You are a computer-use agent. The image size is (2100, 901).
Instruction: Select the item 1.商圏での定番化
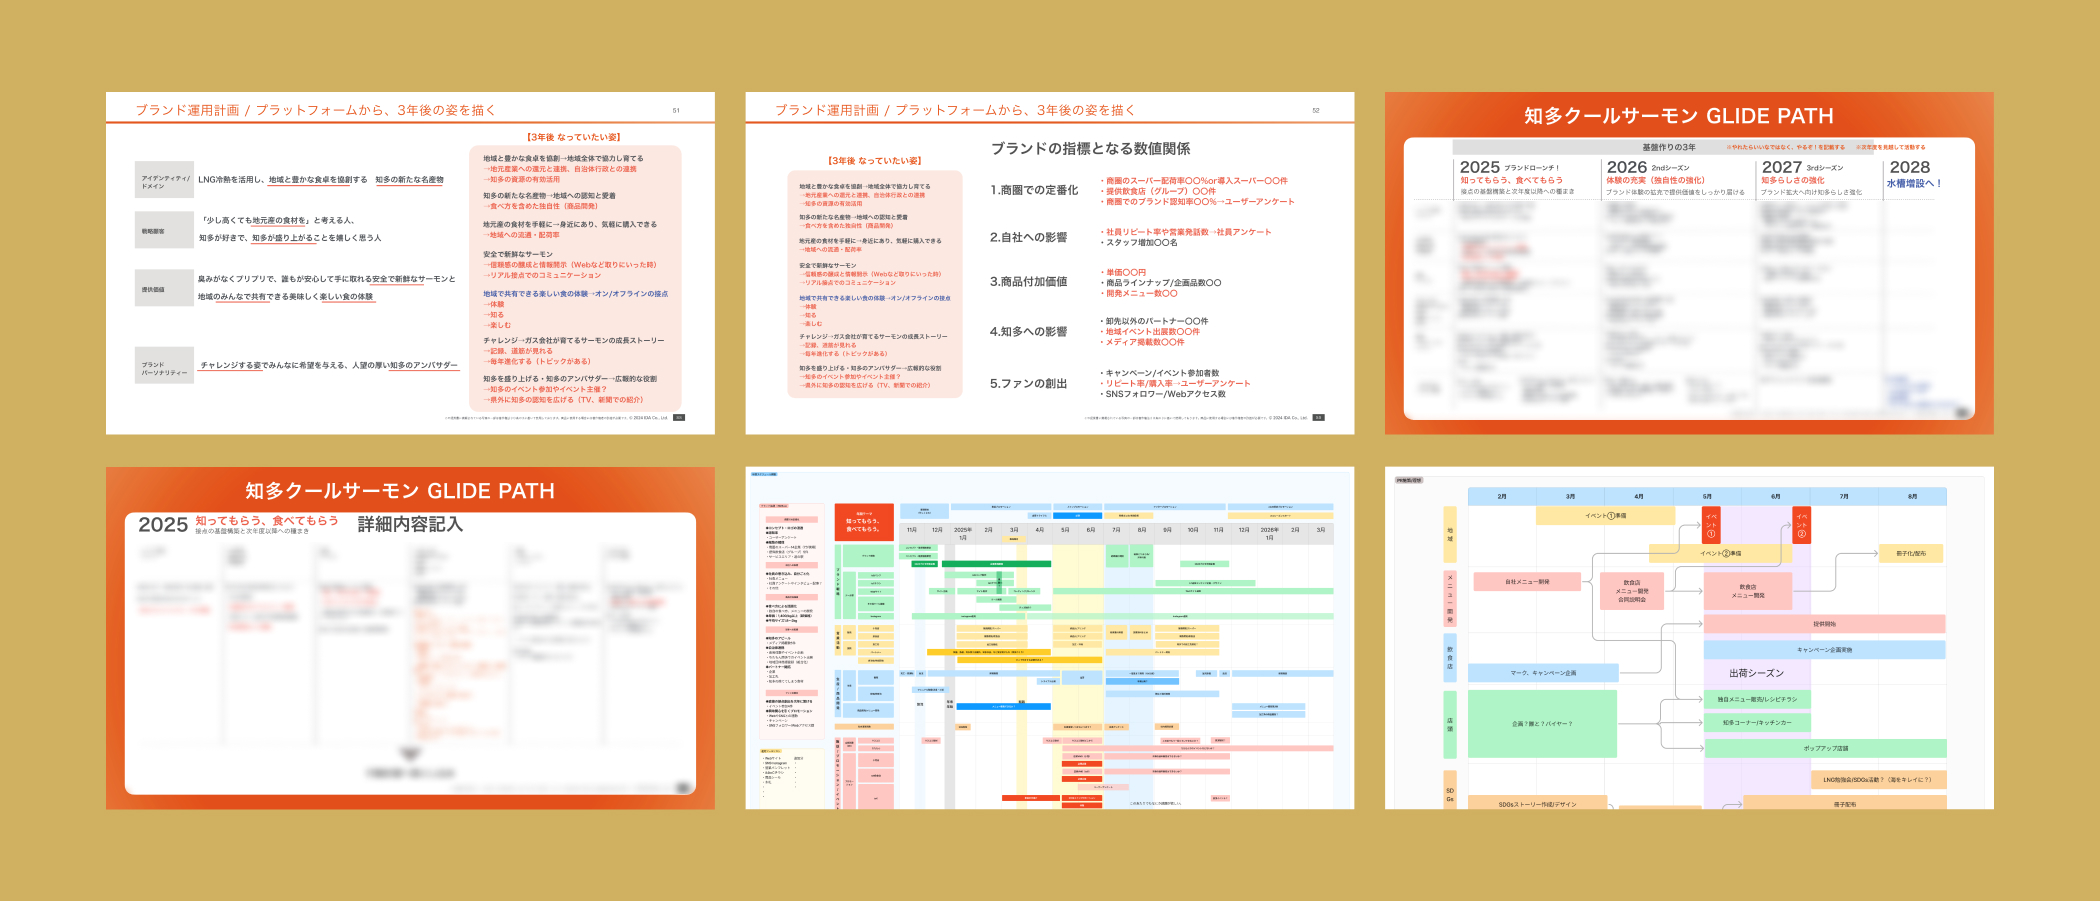(x=1034, y=190)
